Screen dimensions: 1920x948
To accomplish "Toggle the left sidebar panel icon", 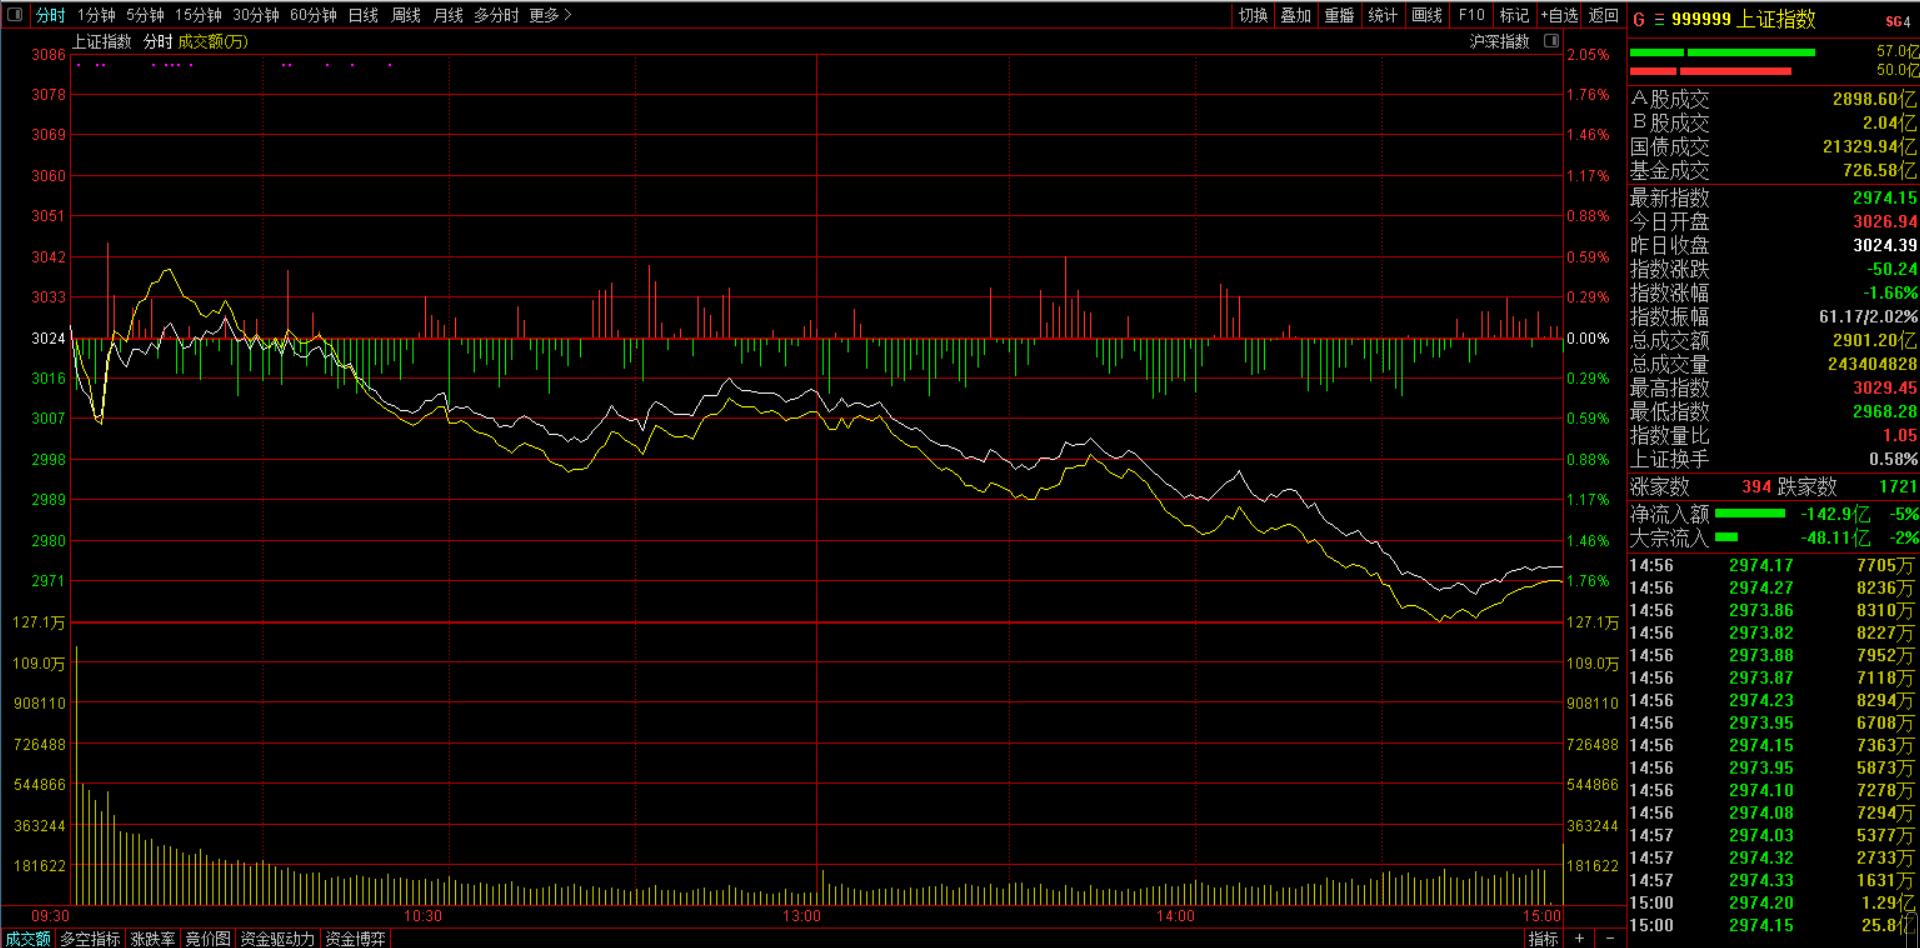I will click(15, 15).
